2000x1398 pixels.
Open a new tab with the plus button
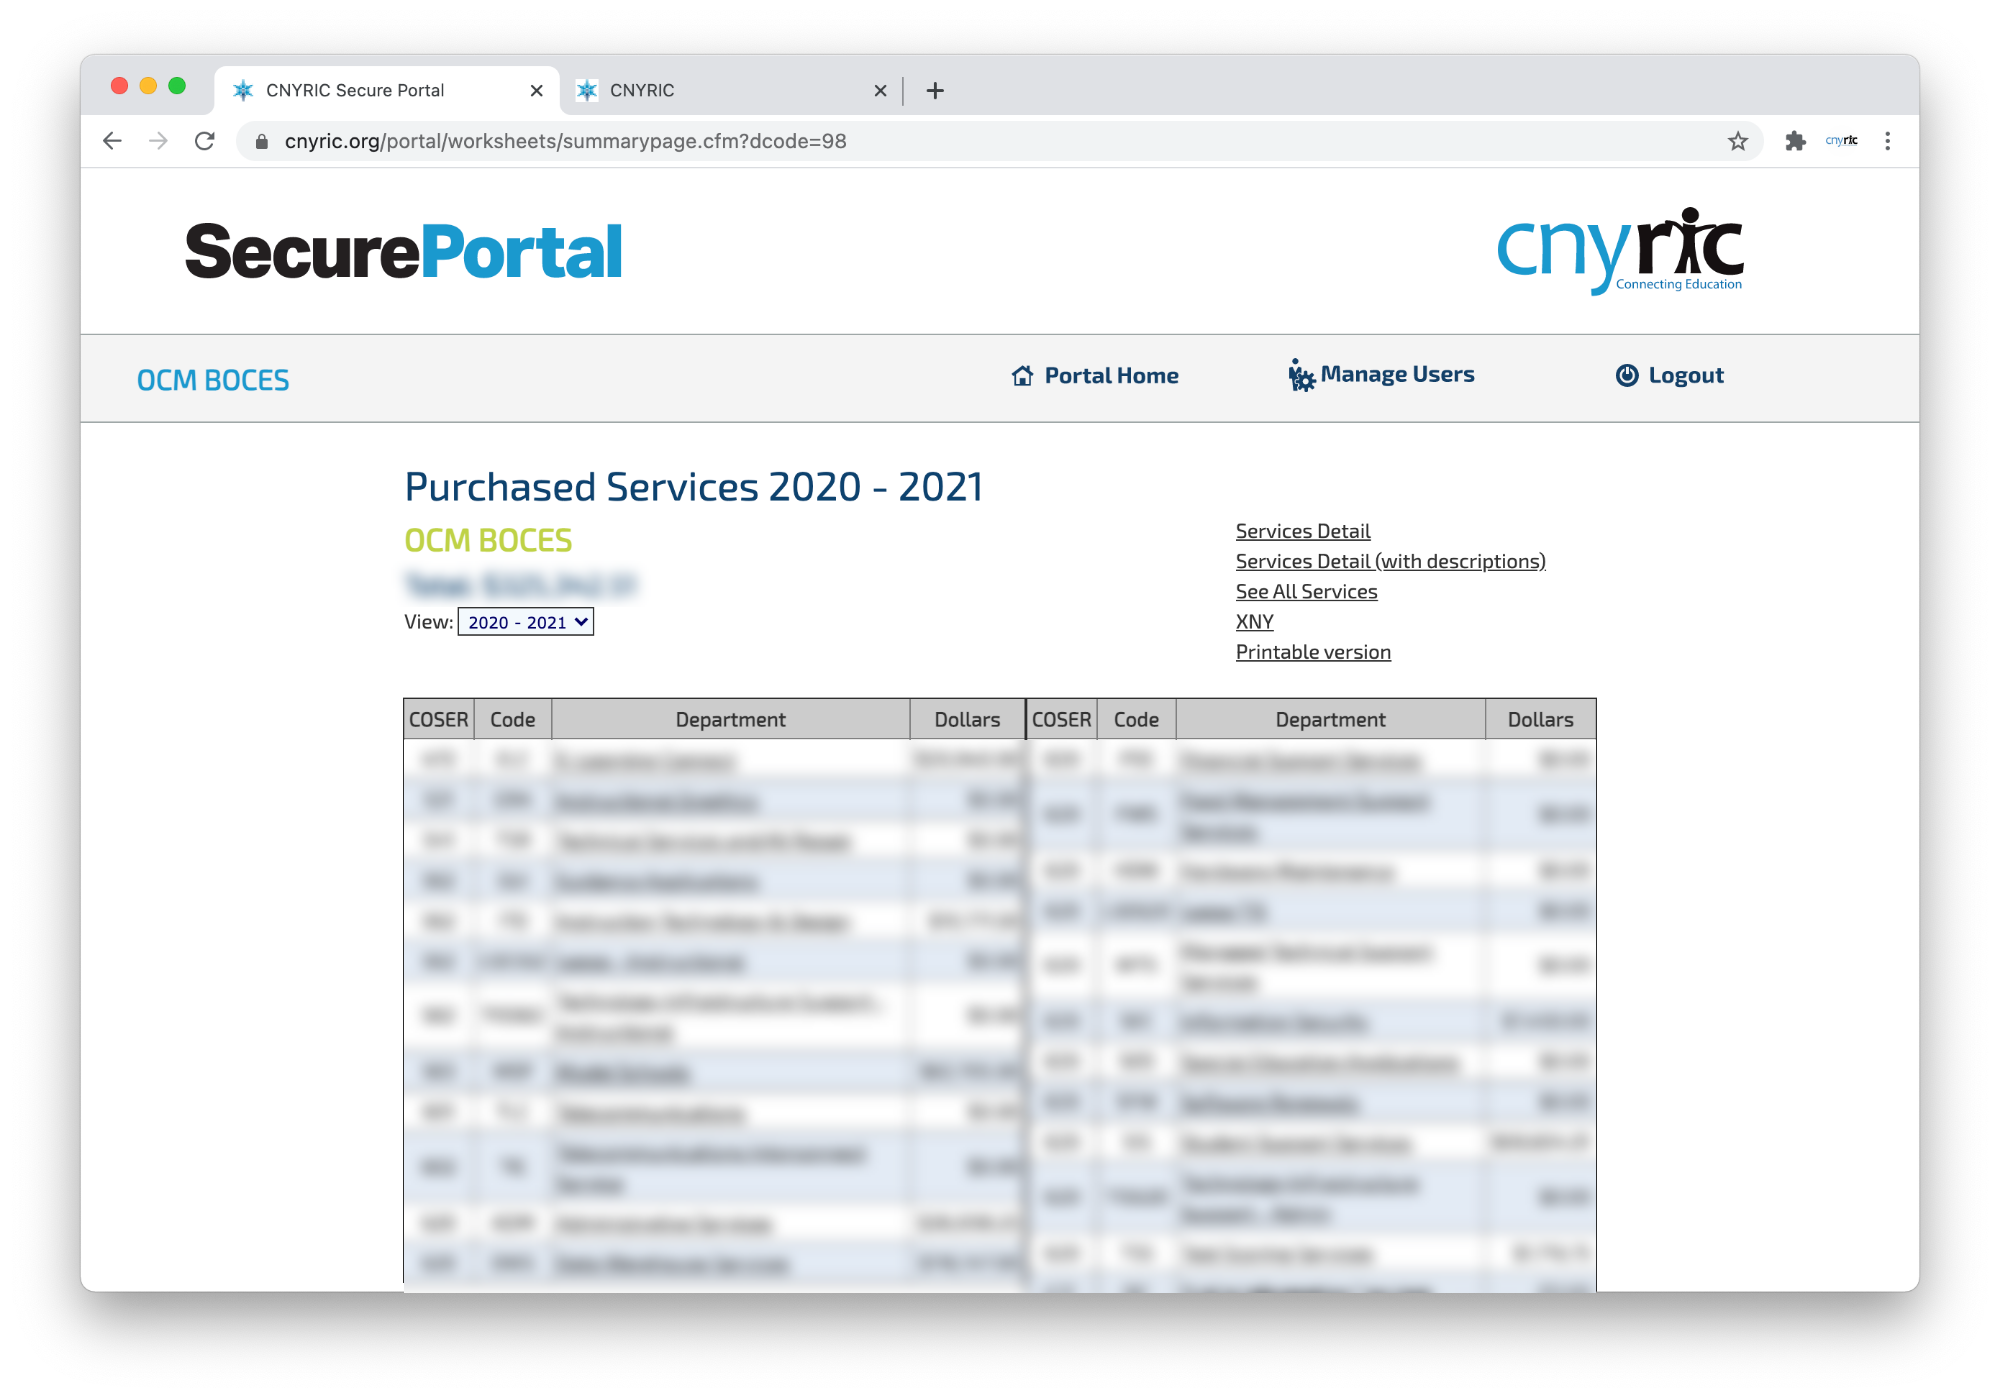pyautogui.click(x=935, y=90)
